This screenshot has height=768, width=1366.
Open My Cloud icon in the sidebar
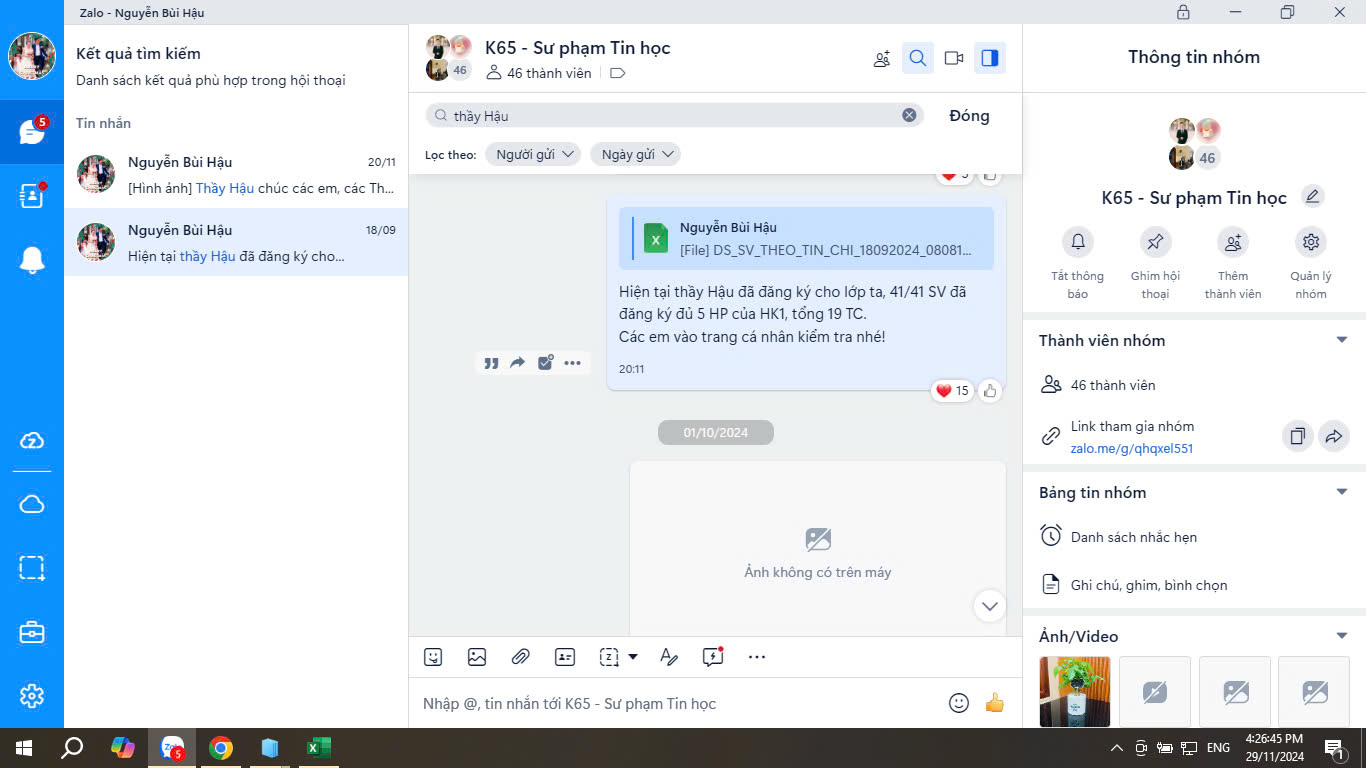click(32, 504)
